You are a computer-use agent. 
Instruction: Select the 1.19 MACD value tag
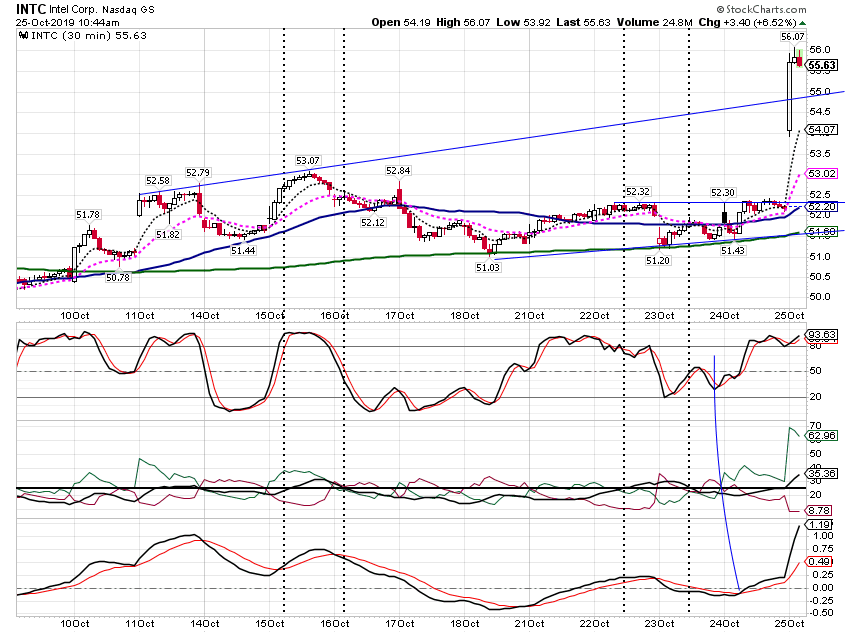pyautogui.click(x=819, y=525)
